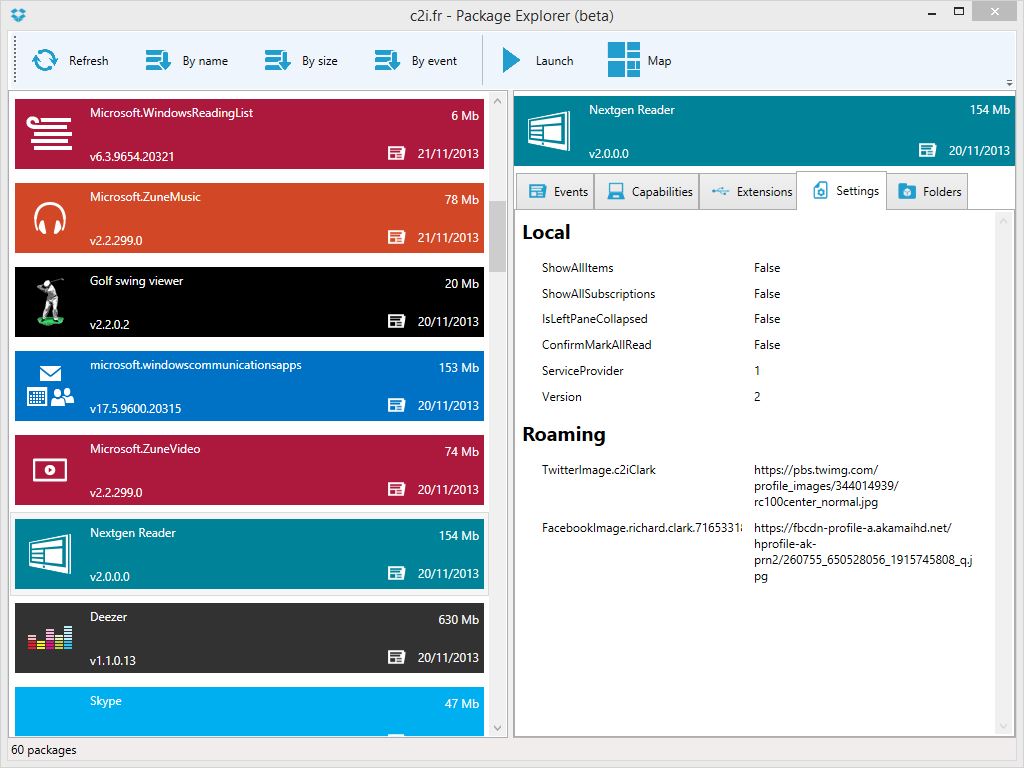Switch to the Capabilities tab
The width and height of the screenshot is (1024, 768).
[647, 191]
